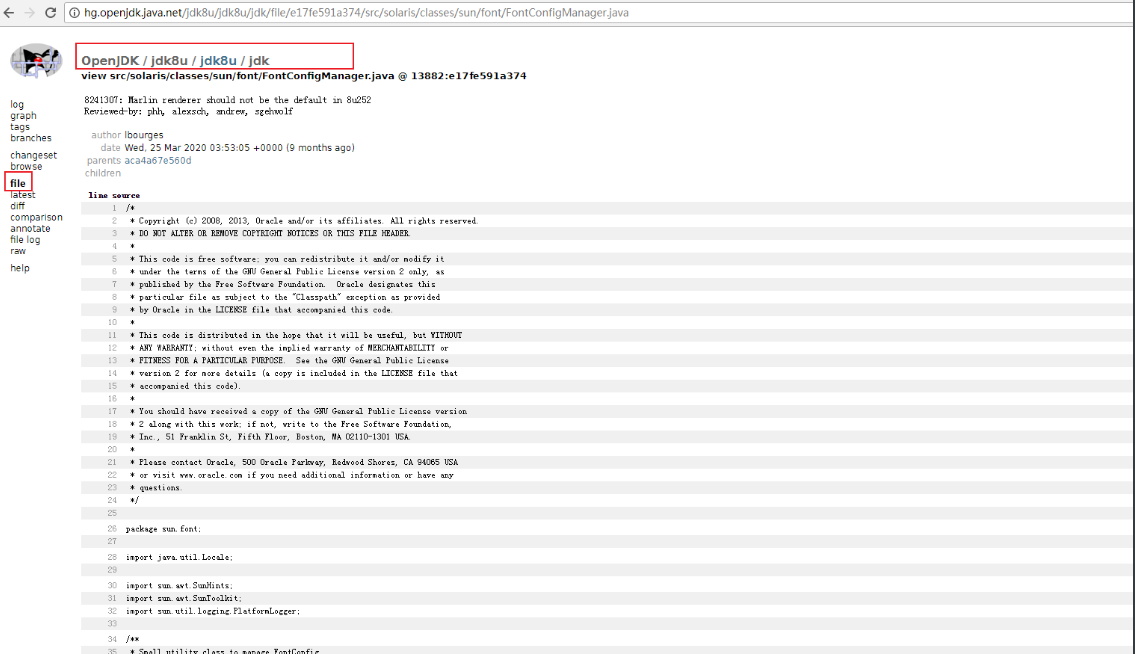Open the second jdk8u breadcrumb link
Image resolution: width=1135 pixels, height=654 pixels.
pos(218,61)
